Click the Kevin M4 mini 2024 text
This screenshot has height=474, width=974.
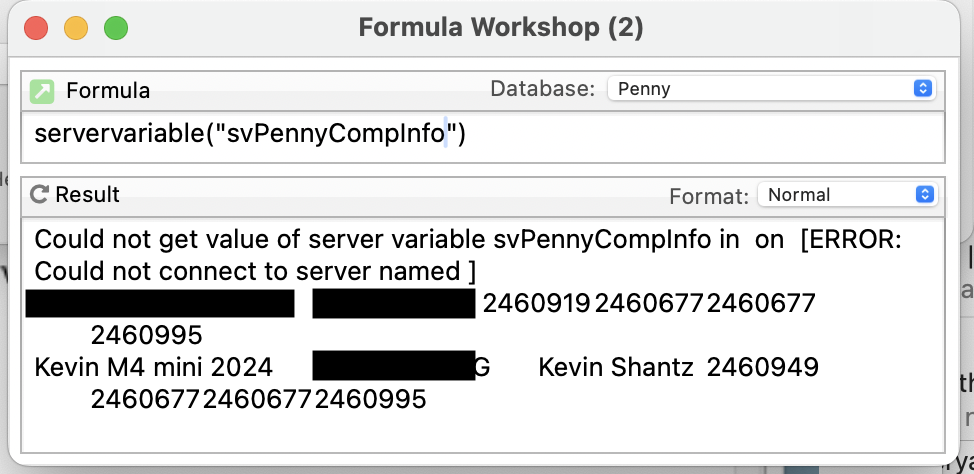coord(153,368)
